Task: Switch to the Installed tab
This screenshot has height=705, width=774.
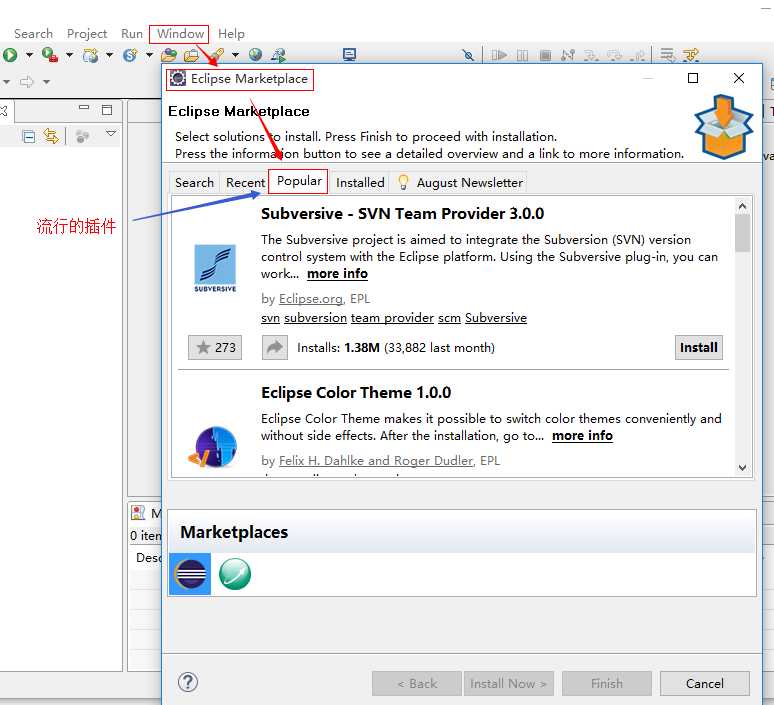Action: [360, 183]
